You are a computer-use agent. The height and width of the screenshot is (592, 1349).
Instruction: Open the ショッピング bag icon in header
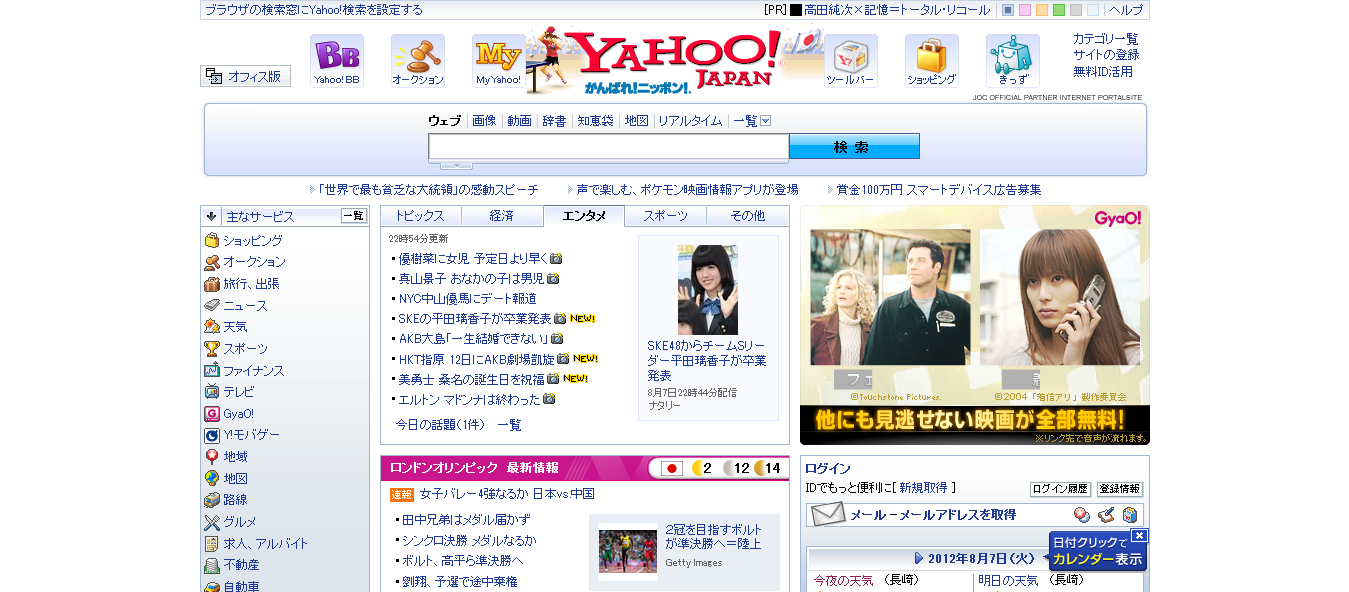931,61
